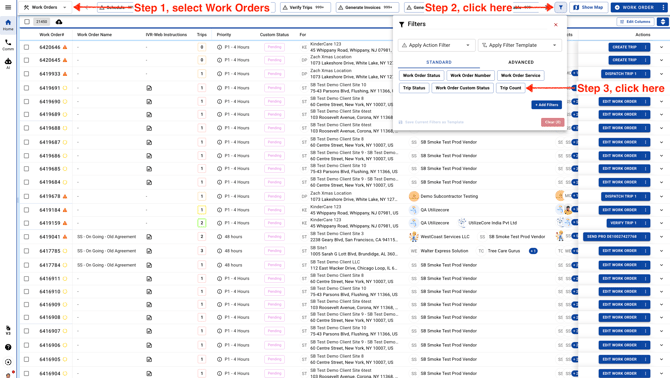
Task: Open three-dot menu on VERIFY TRIP 1 button
Action: pyautogui.click(x=645, y=223)
